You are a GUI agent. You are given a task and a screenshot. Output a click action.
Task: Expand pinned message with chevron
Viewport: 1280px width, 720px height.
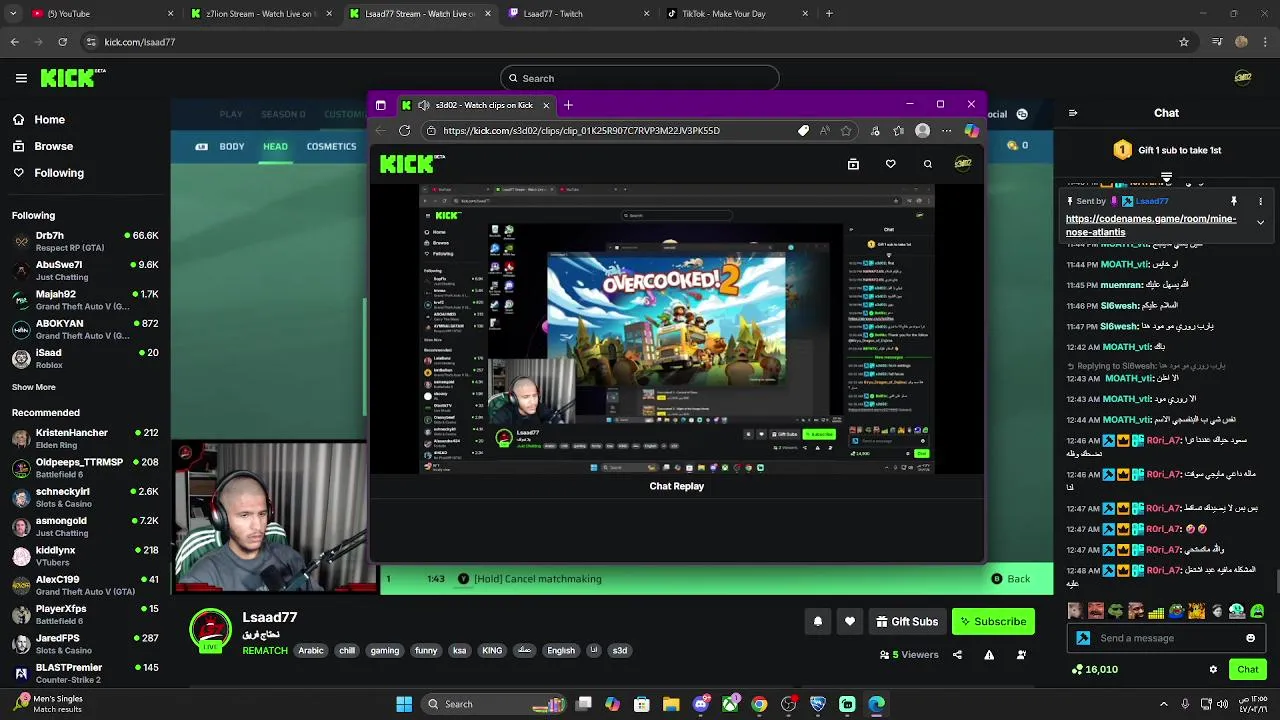click(1260, 222)
